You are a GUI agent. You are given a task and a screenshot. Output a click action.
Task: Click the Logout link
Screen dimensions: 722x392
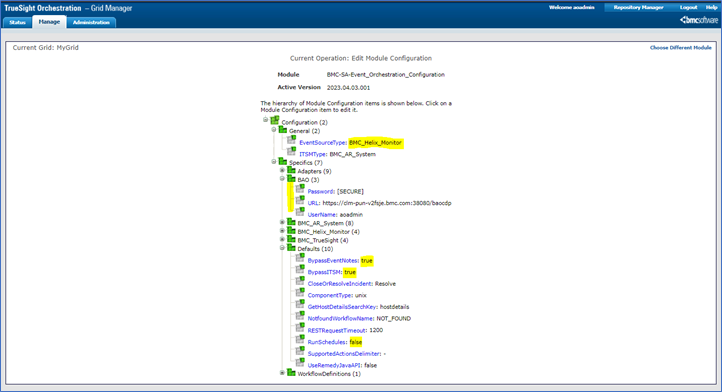tap(688, 7)
